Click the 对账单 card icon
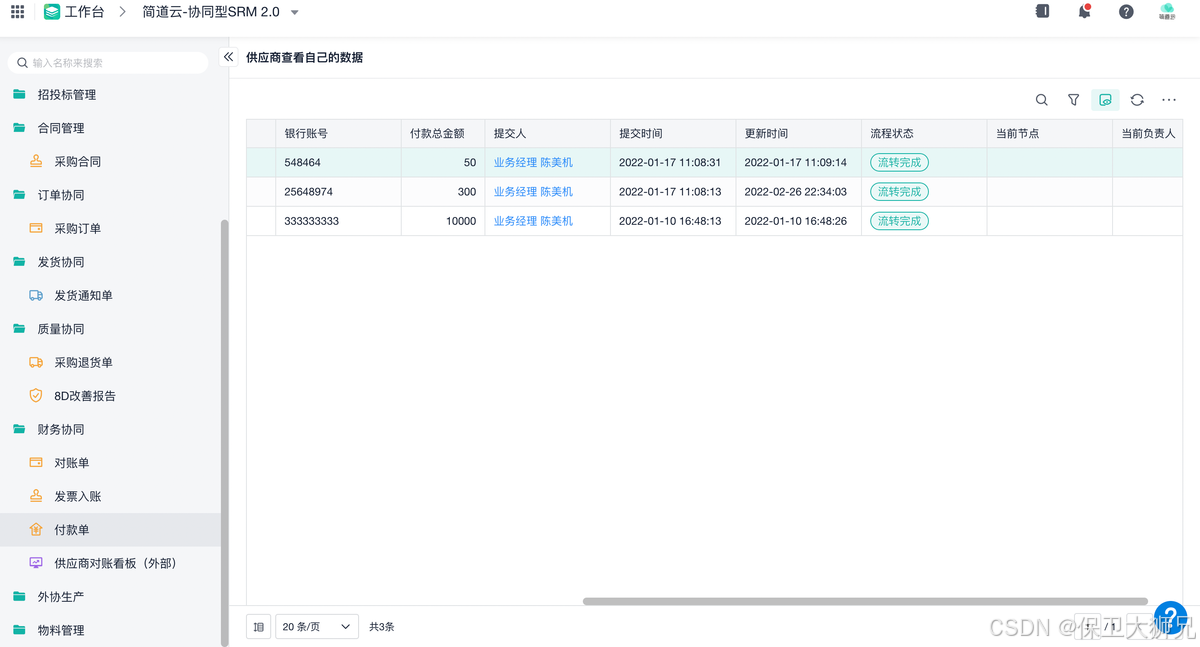 coord(36,463)
